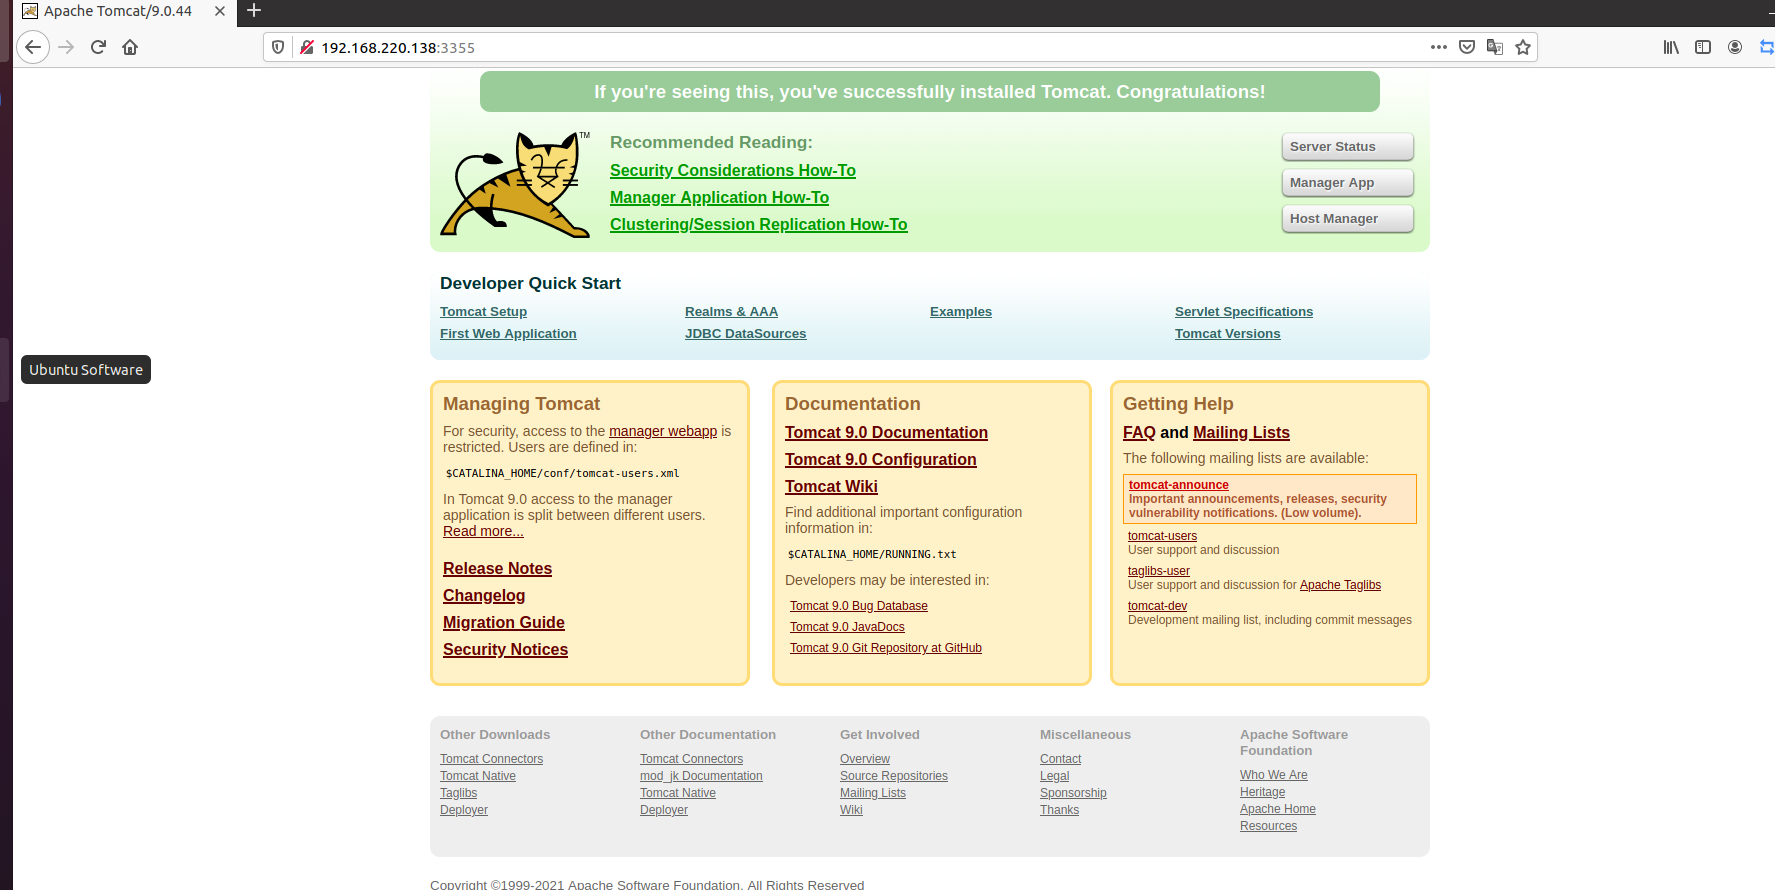Click the shield tracking protection icon
Screen dimensions: 1775x890
click(278, 47)
